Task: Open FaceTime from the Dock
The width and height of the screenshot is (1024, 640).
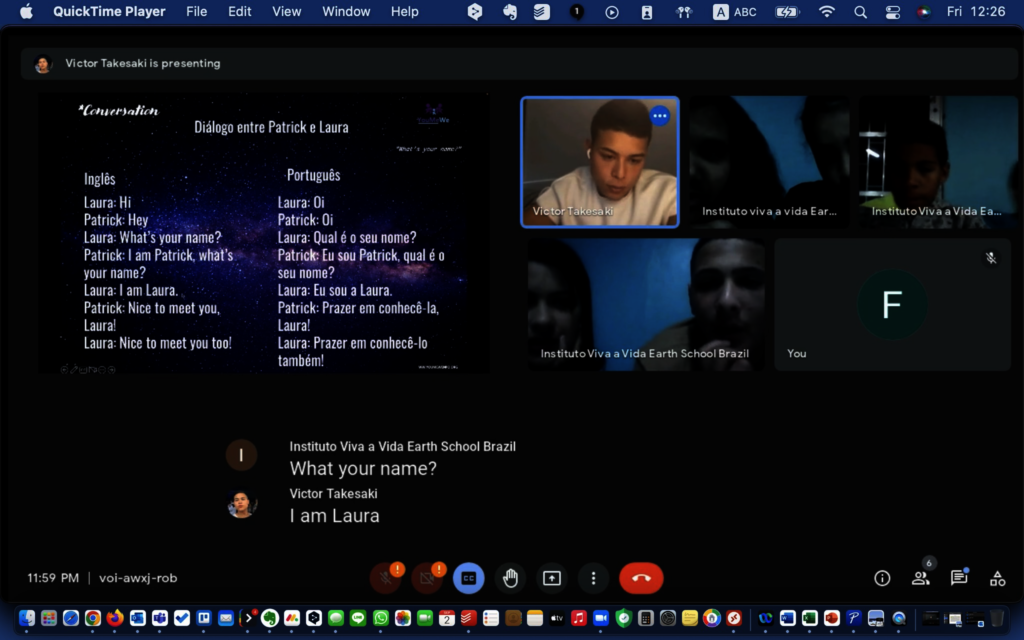Action: coord(424,618)
